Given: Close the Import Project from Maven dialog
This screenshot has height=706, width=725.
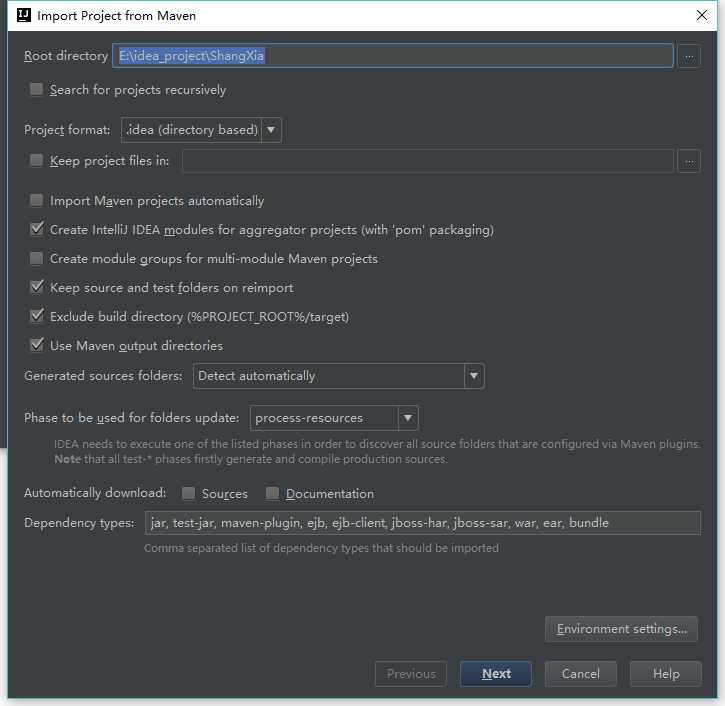Looking at the screenshot, I should click(x=702, y=15).
